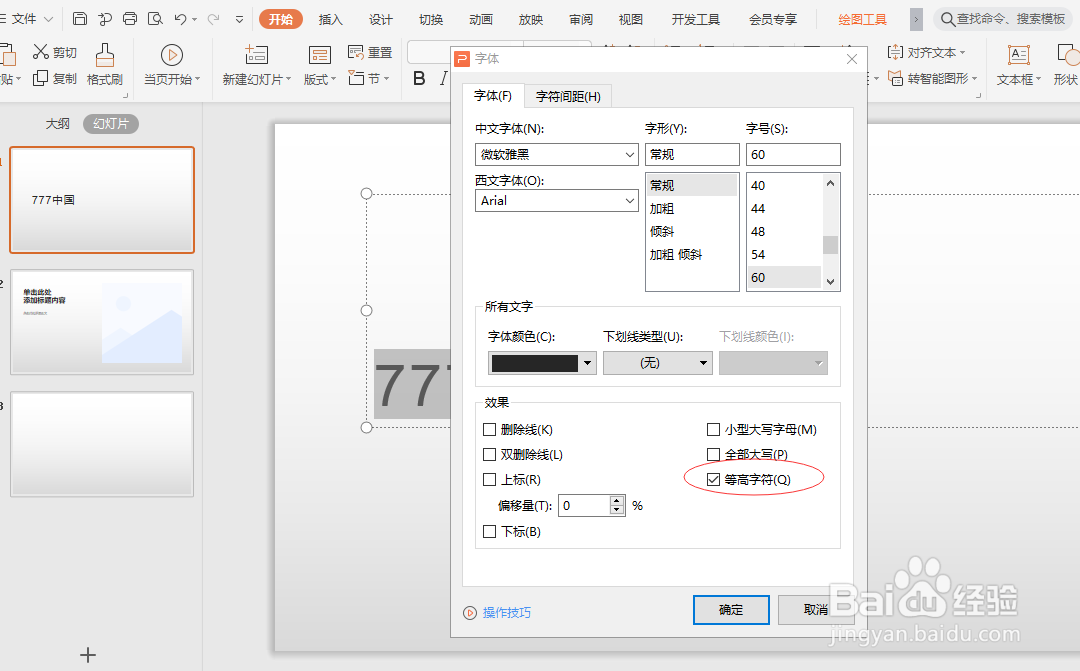The image size is (1080, 671).
Task: Open the 版式 layout tool
Action: tap(316, 79)
